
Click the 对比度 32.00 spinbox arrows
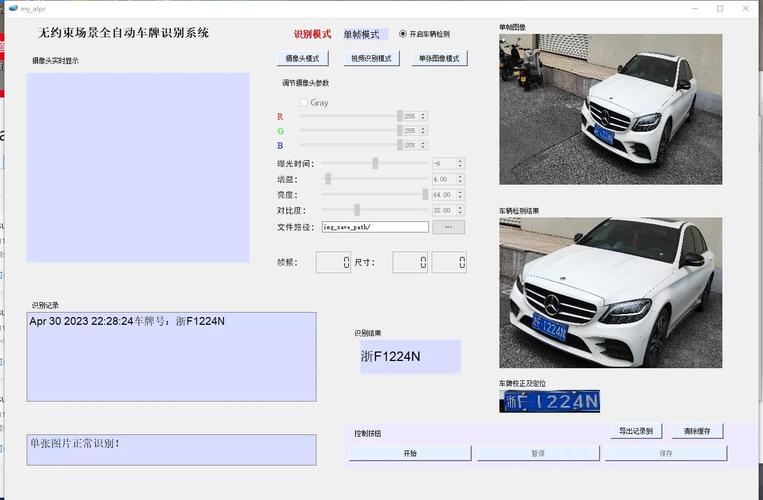coord(460,210)
